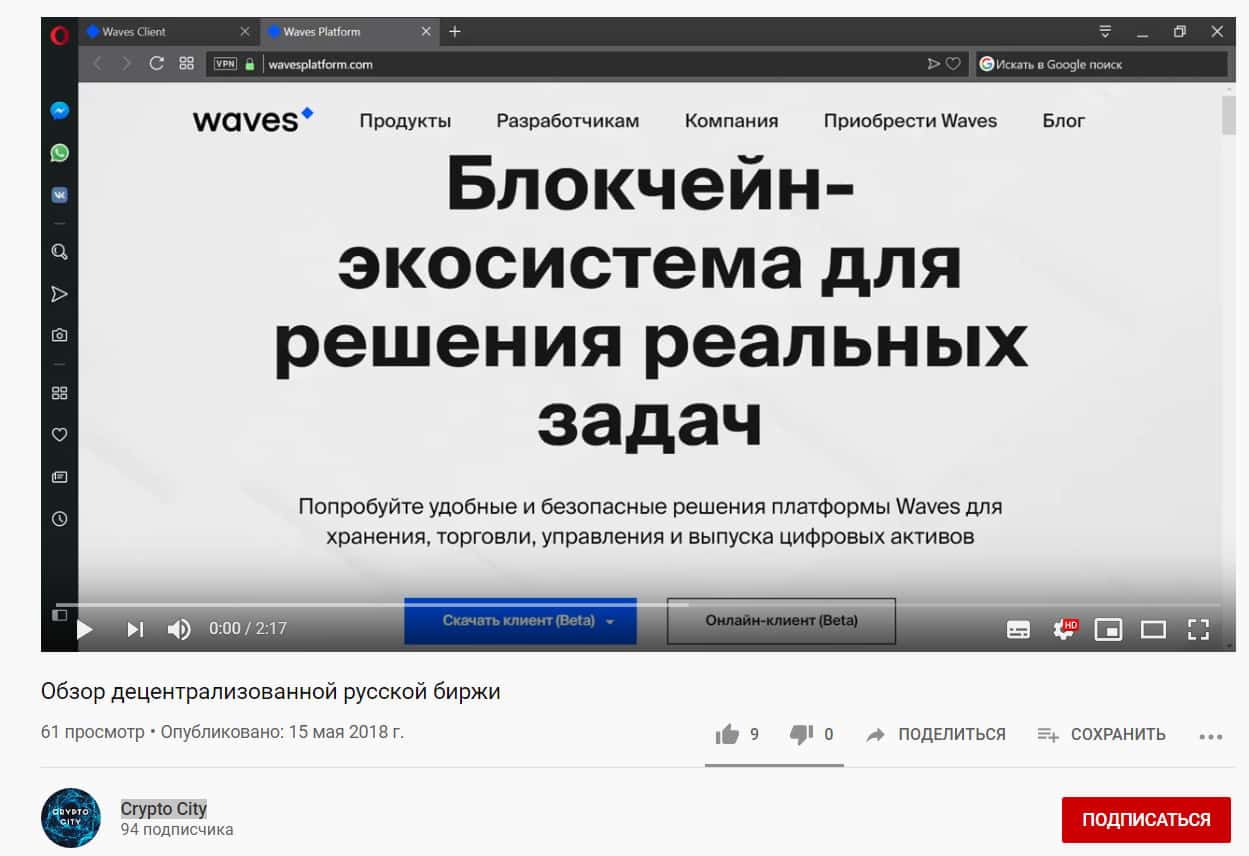Screen dimensions: 1249x856
Task: Open Messenger in Opera sidebar
Action: (x=60, y=111)
